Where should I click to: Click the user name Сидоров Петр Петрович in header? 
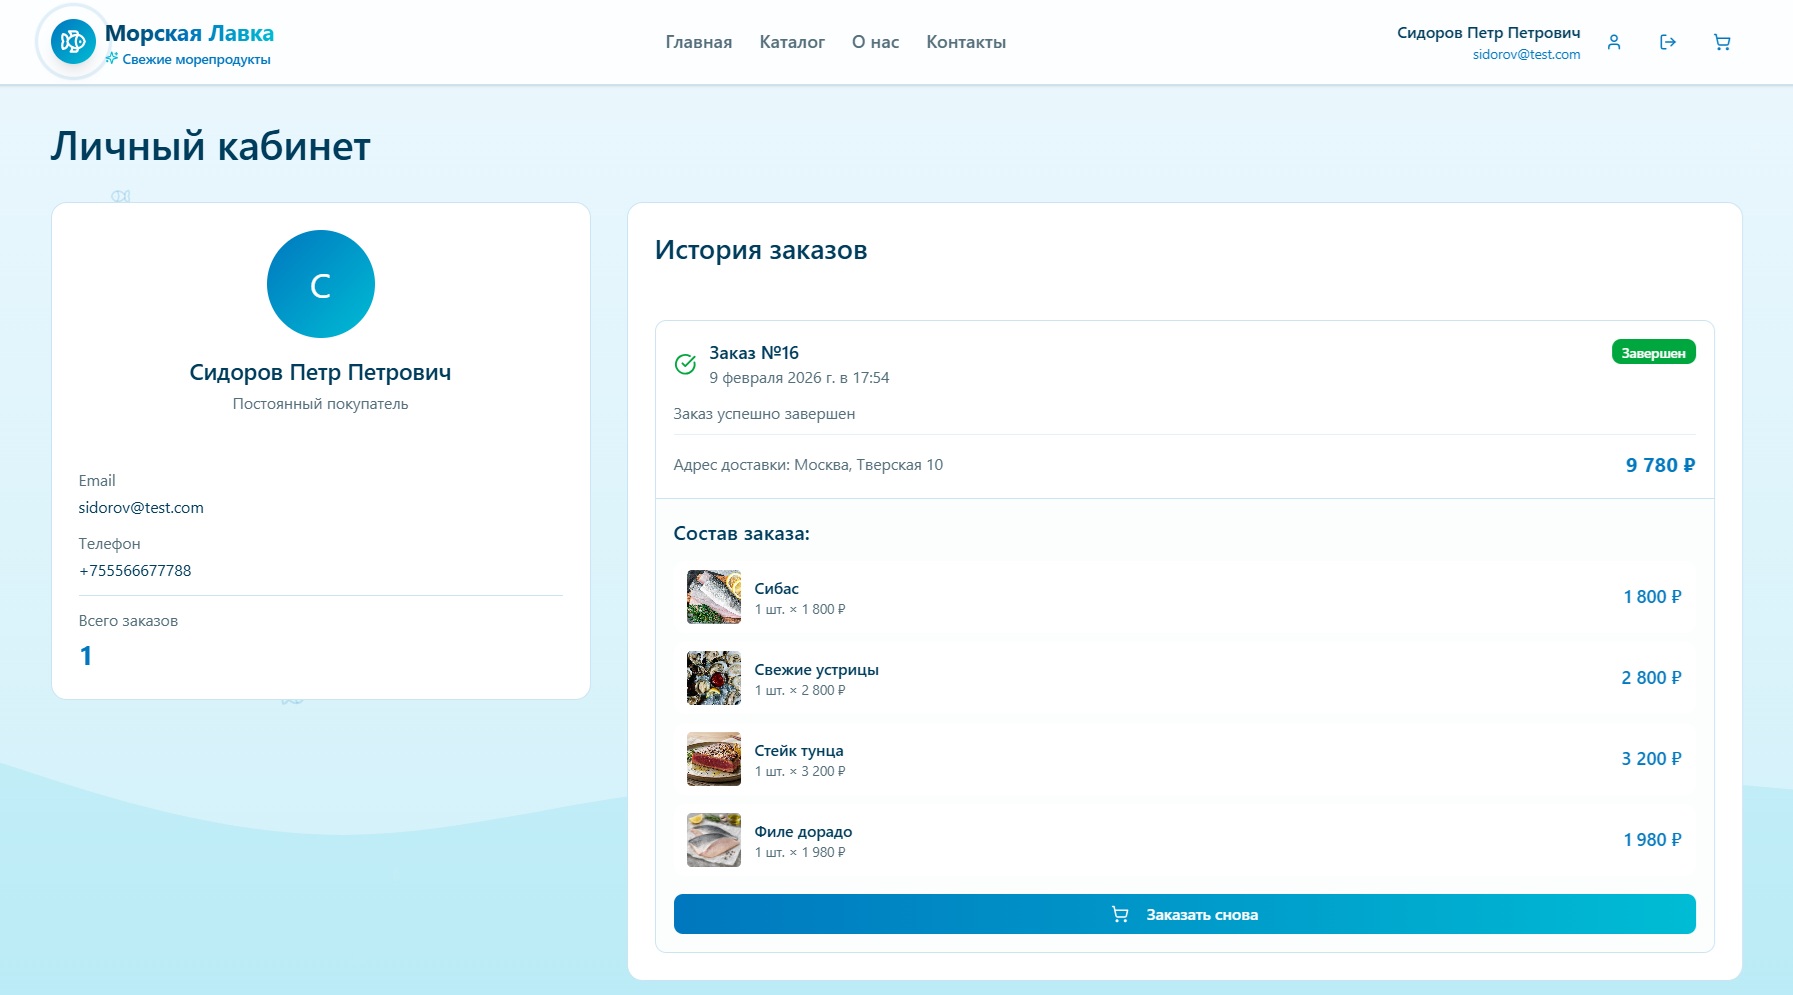pyautogui.click(x=1488, y=33)
